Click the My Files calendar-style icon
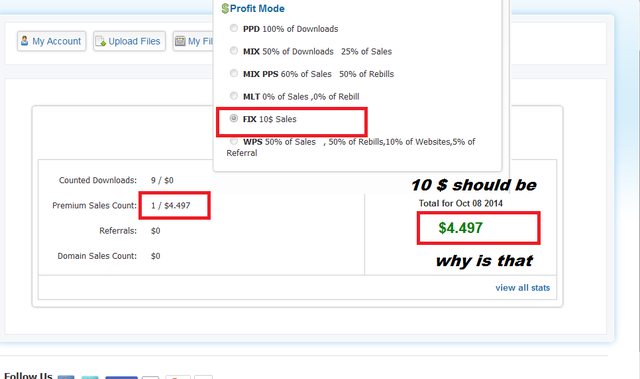Image resolution: width=640 pixels, height=379 pixels. (180, 41)
